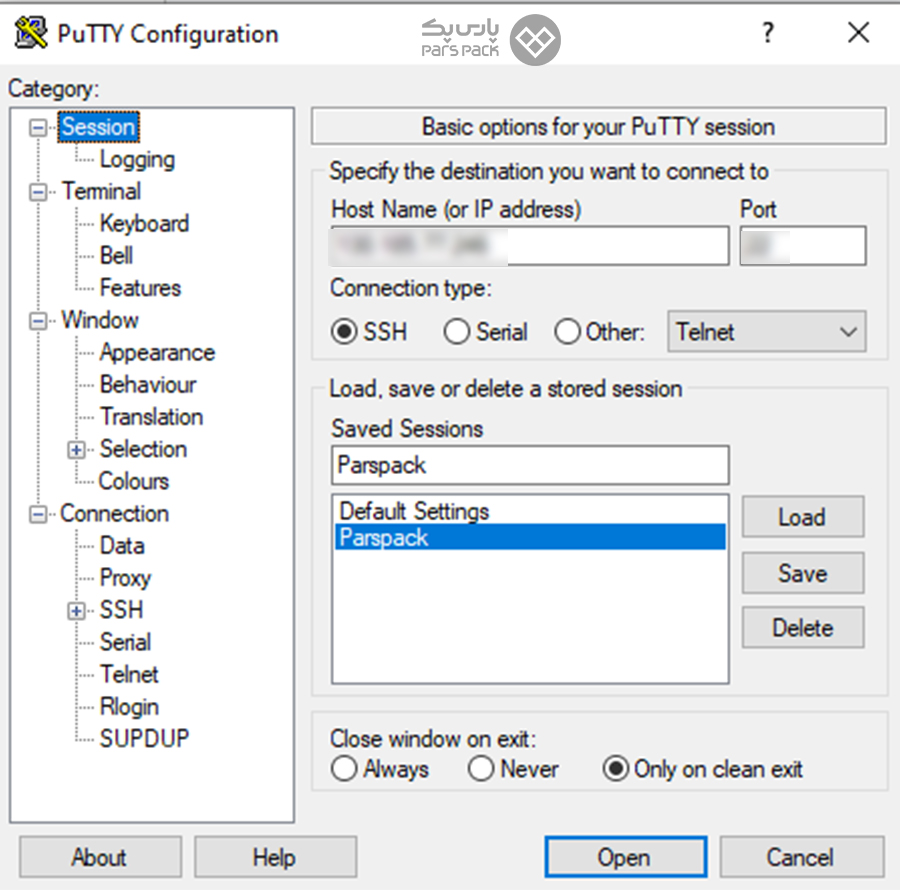Open the Logging category

coord(137,160)
